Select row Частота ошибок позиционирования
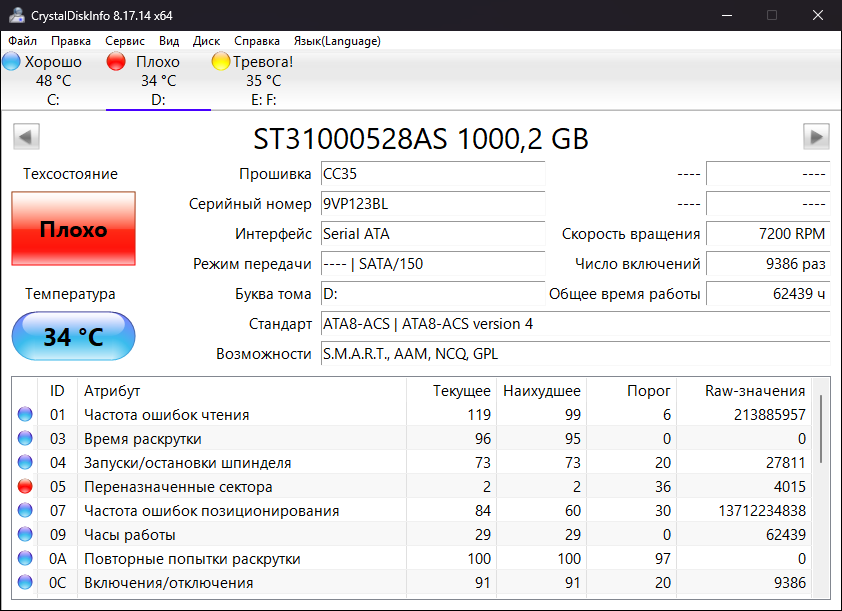The width and height of the screenshot is (842, 611). (412, 510)
